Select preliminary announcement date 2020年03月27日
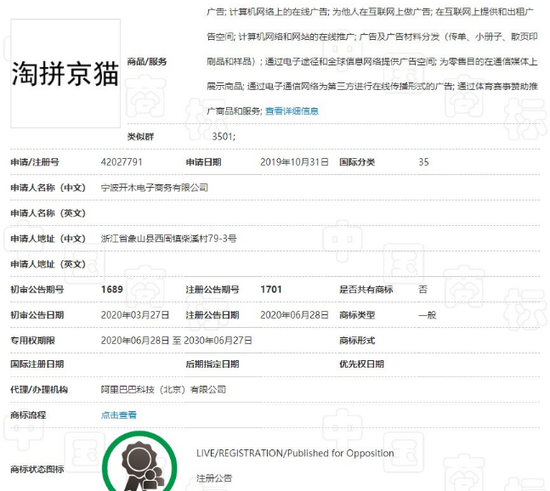Image resolution: width=550 pixels, height=491 pixels. click(135, 315)
